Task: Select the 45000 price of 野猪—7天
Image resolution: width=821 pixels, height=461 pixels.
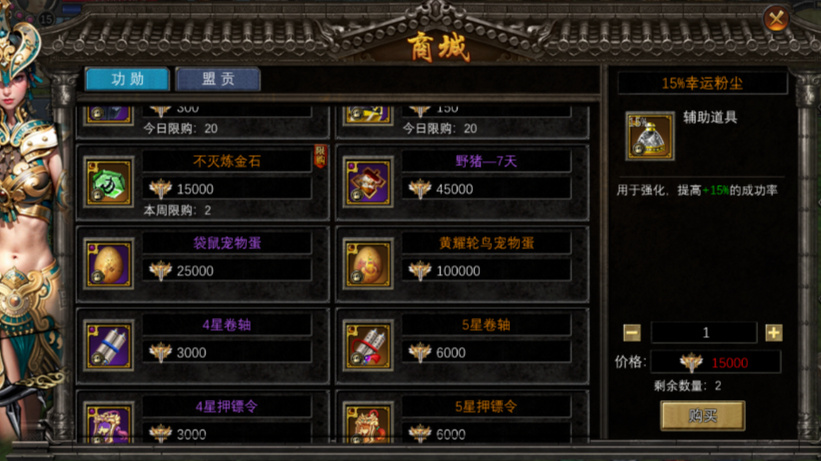Action: pos(454,189)
